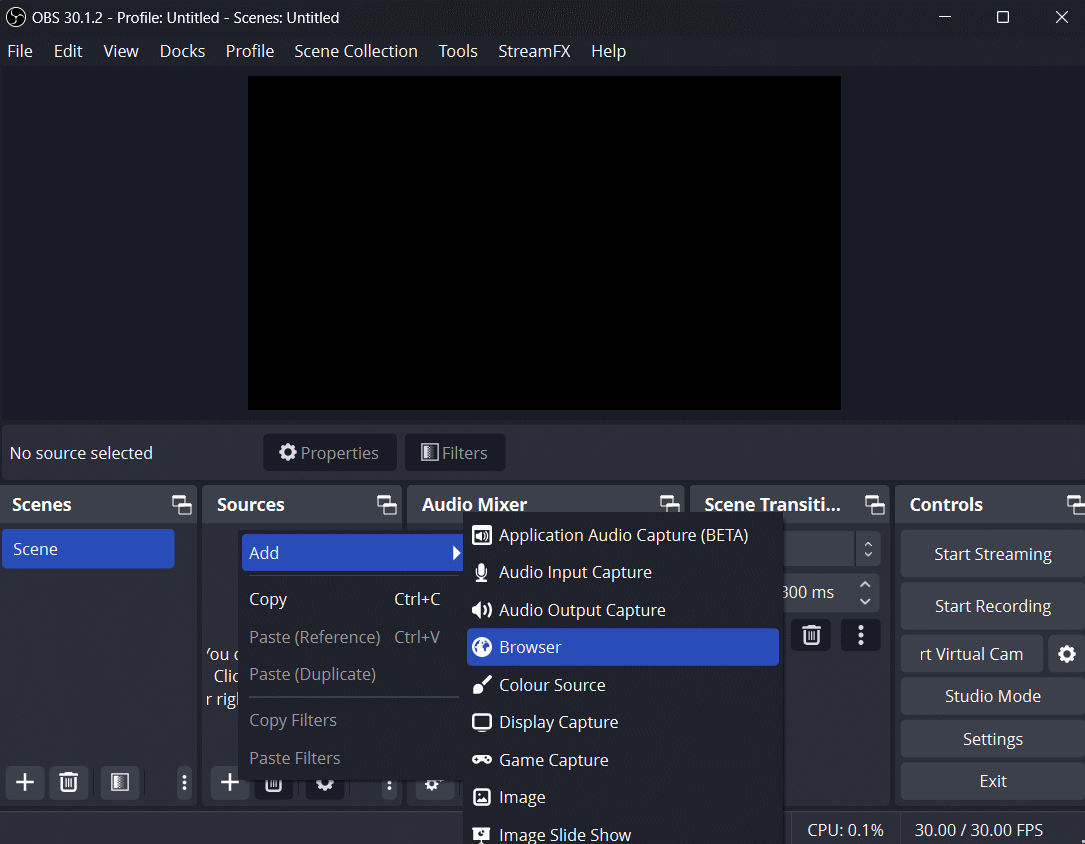
Task: Click the globe icon for Browser
Action: pos(482,647)
